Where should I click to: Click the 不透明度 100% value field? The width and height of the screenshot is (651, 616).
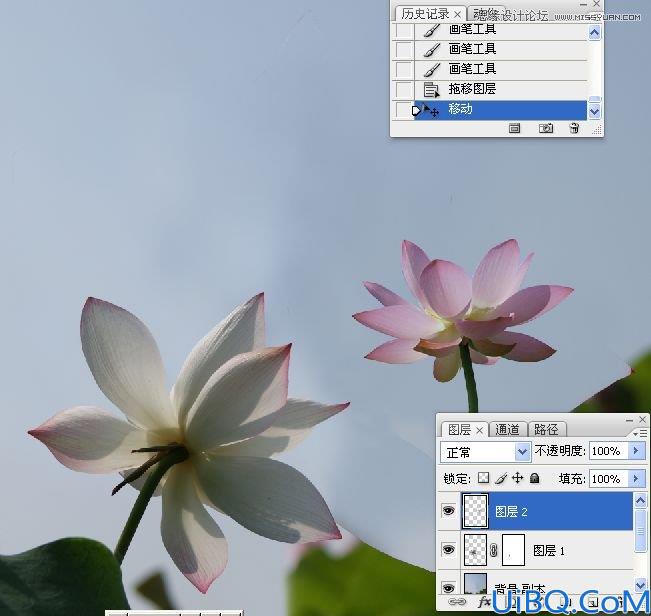click(608, 451)
